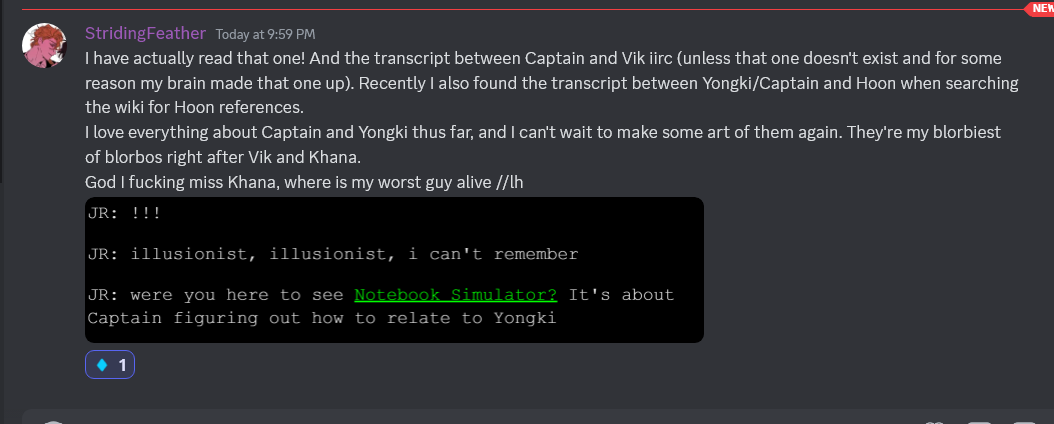Image resolution: width=1054 pixels, height=424 pixels.
Task: Click the StridingFeather username
Action: click(x=145, y=34)
